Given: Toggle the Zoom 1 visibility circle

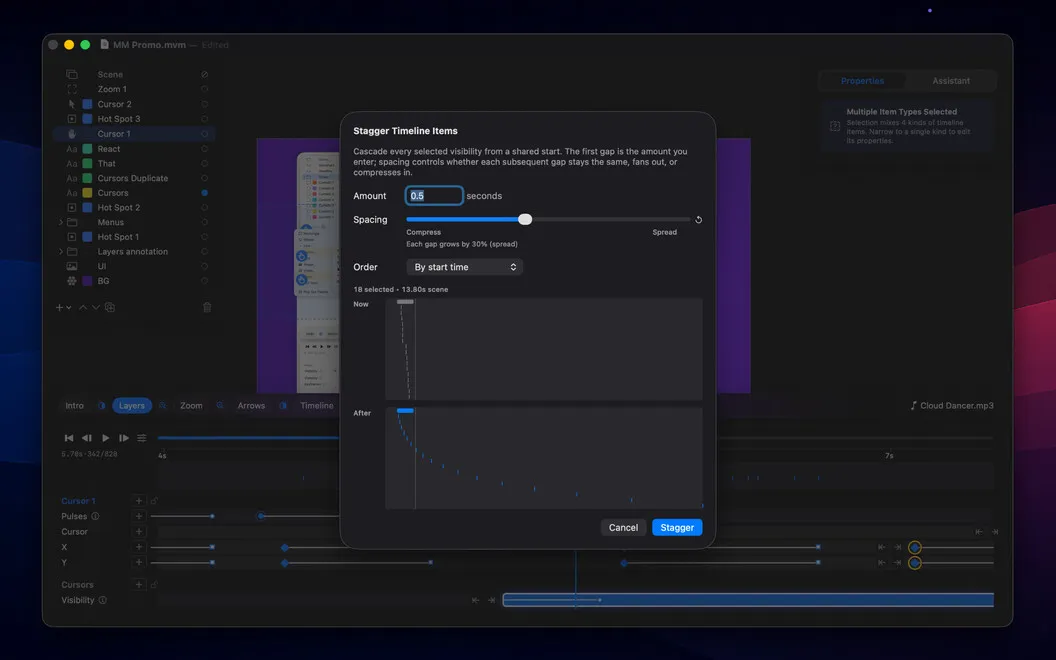Looking at the screenshot, I should (205, 89).
